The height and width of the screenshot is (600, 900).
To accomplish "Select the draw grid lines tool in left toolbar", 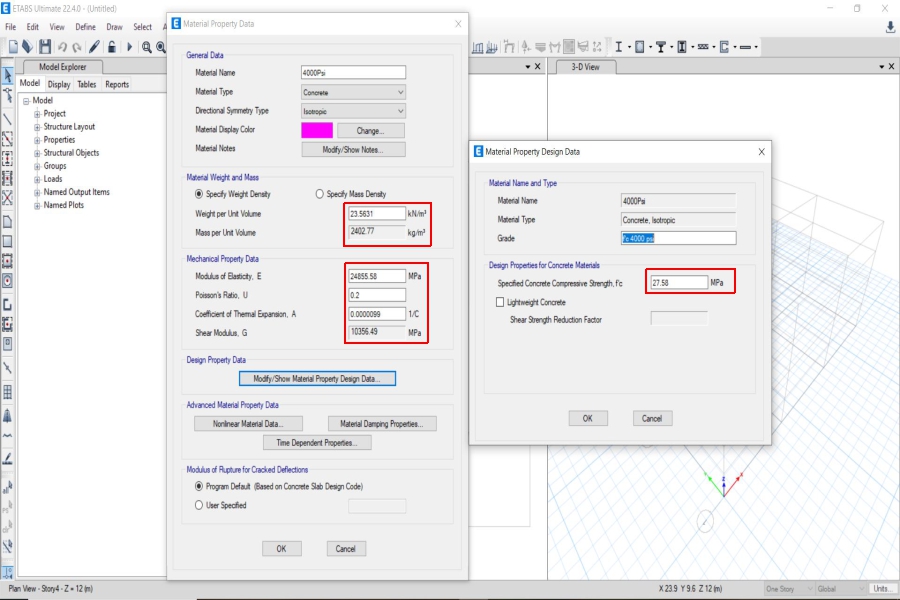I will coord(7,392).
